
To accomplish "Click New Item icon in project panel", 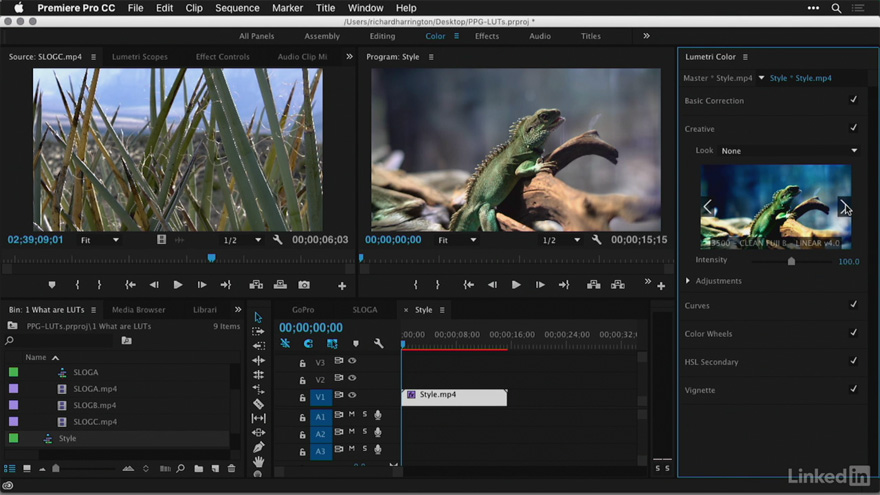I will (215, 469).
